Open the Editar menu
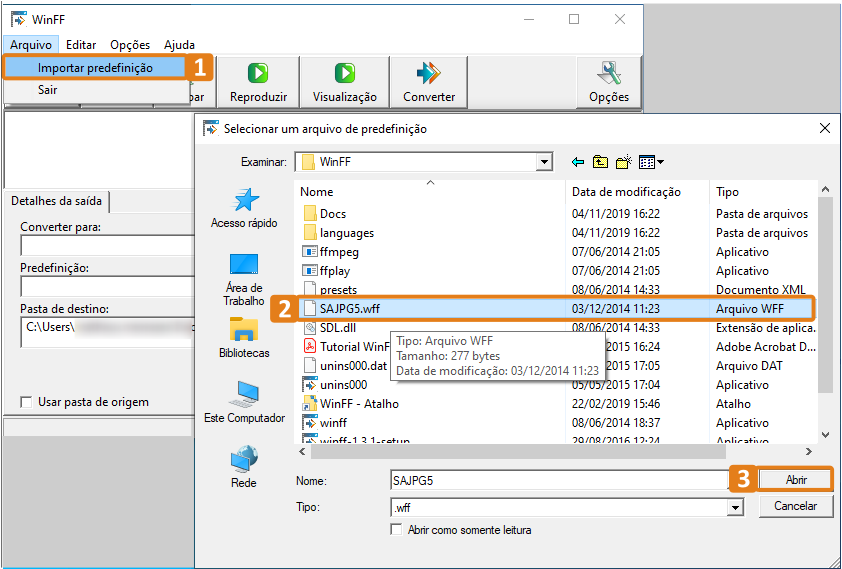 81,45
